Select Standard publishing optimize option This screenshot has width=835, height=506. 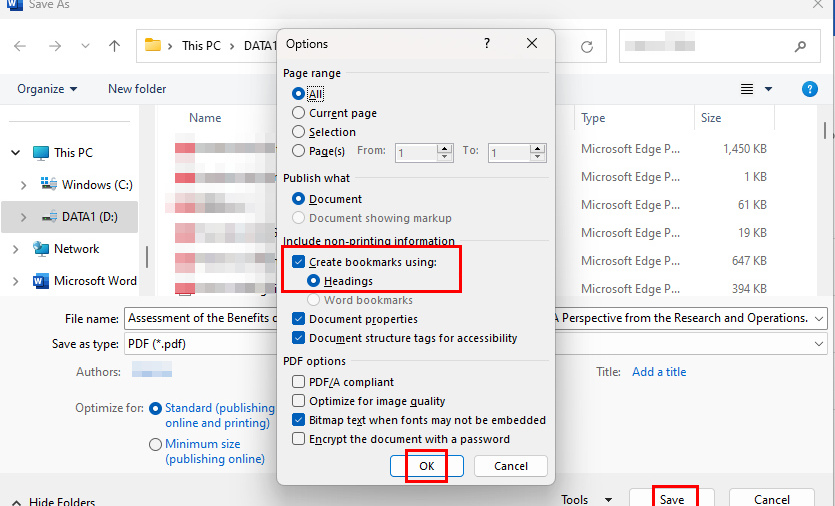tap(155, 409)
